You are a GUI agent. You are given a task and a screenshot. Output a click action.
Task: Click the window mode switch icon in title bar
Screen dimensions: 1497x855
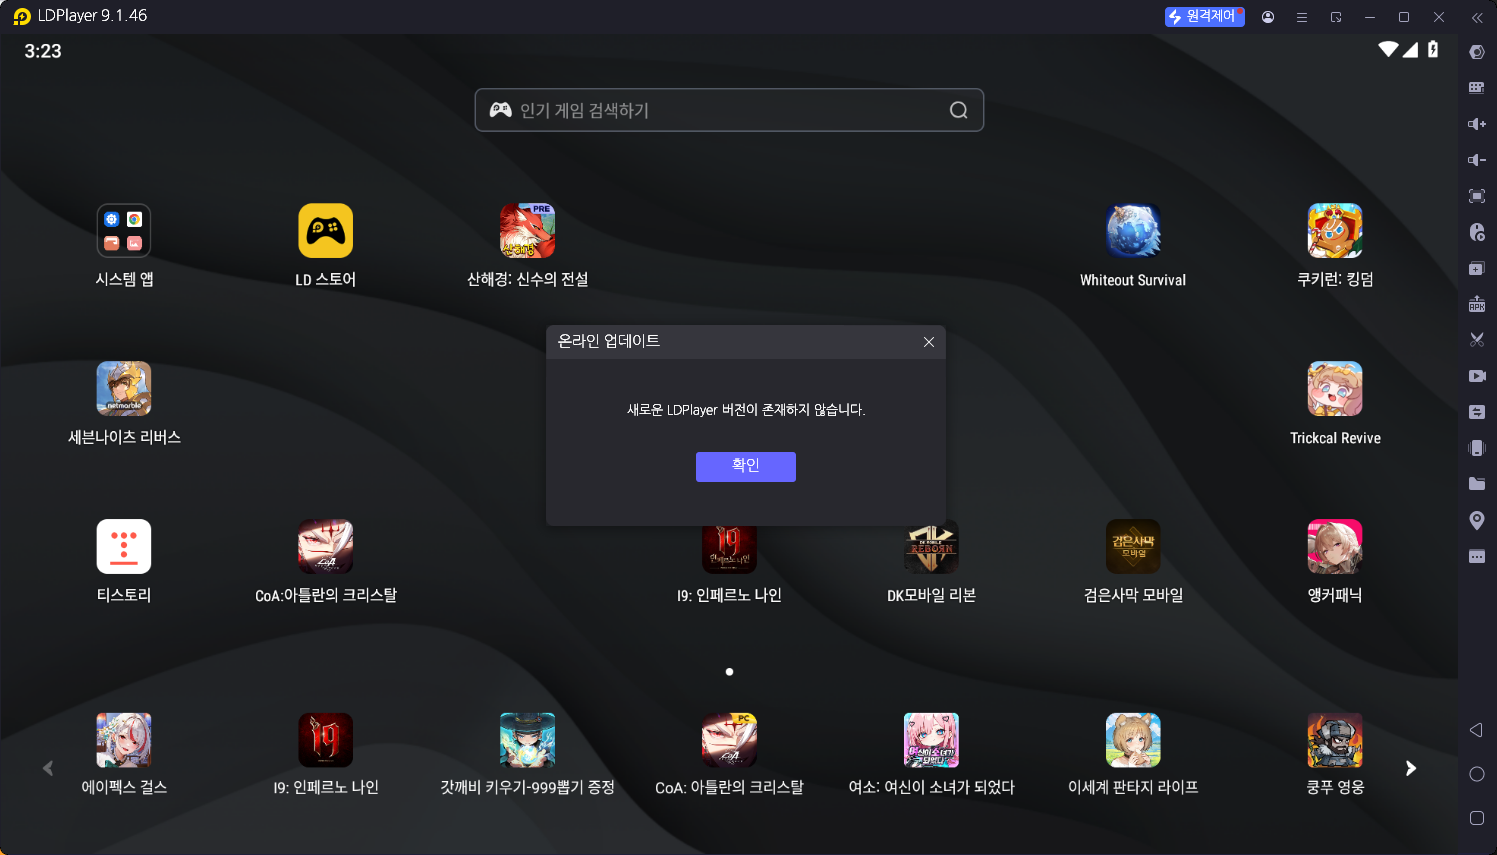[1336, 17]
